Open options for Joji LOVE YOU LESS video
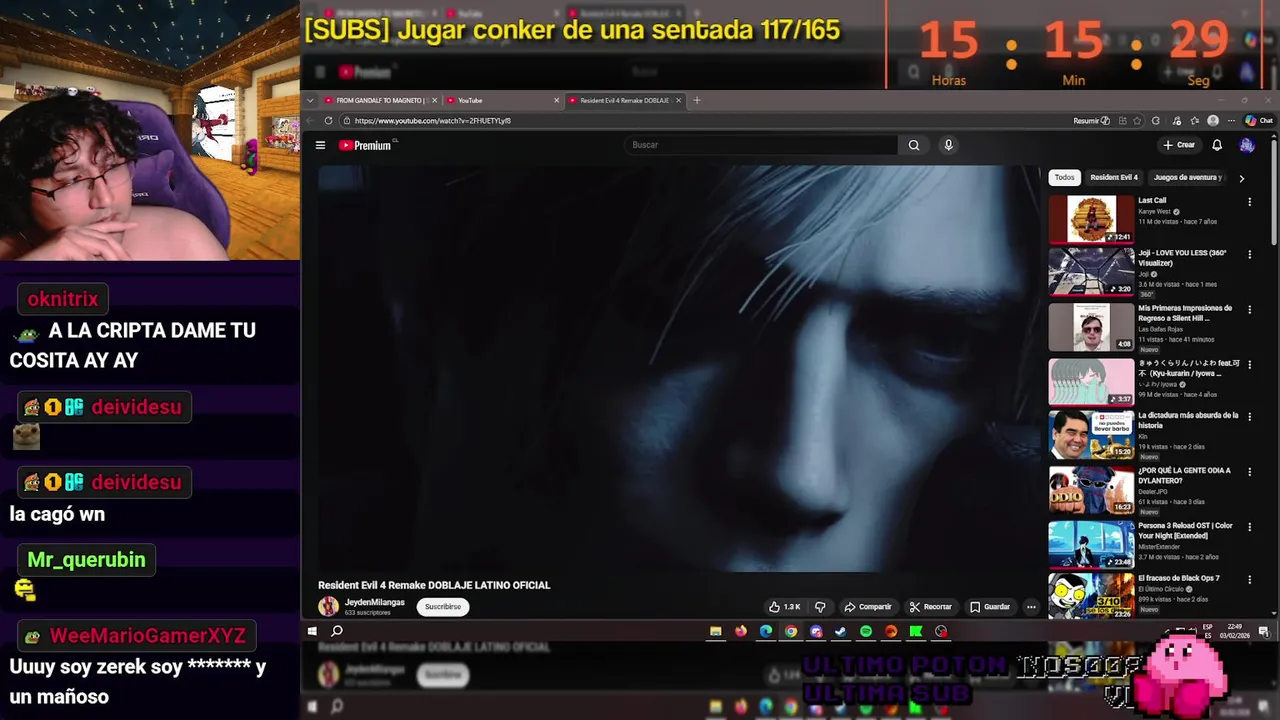This screenshot has width=1280, height=720. pos(1249,254)
